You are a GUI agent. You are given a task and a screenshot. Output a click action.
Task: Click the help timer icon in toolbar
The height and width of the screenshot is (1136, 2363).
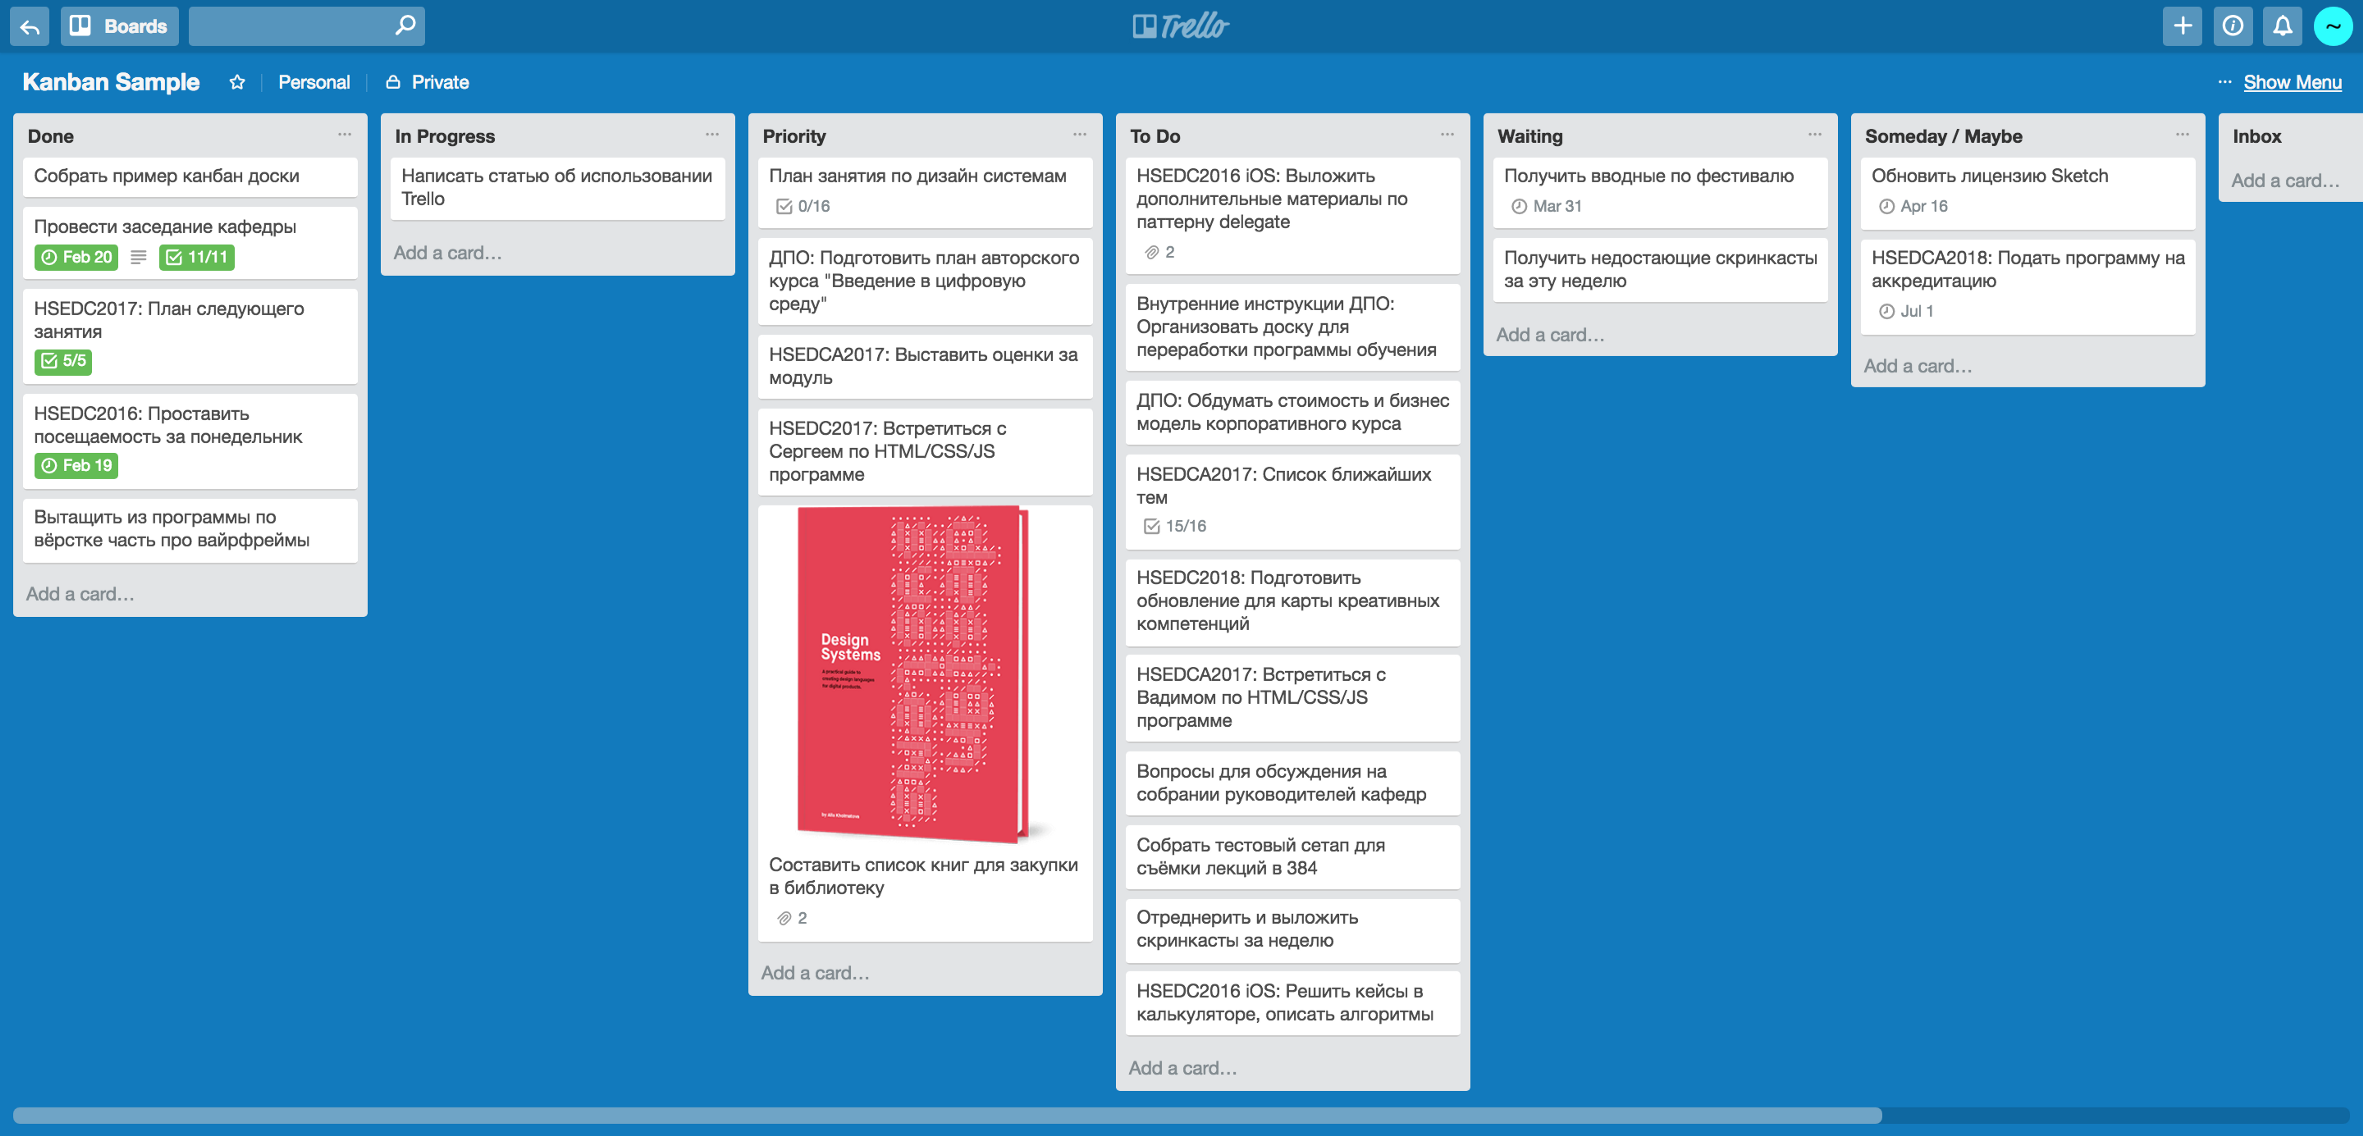[2230, 26]
